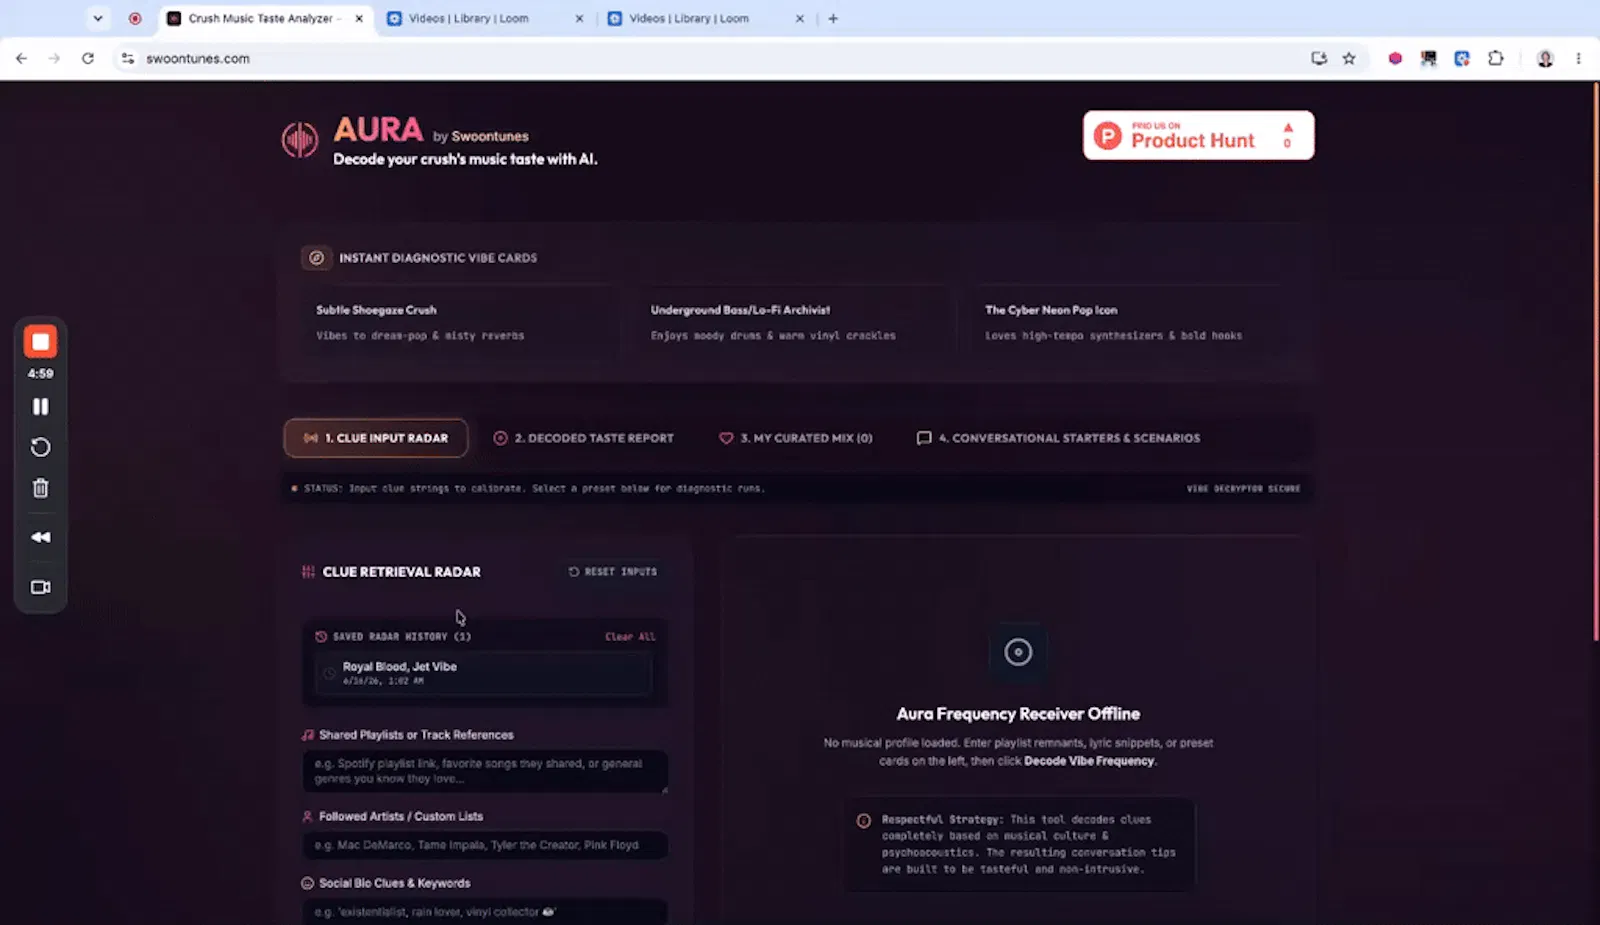The width and height of the screenshot is (1600, 925).
Task: Pause the Loom recording
Action: click(40, 406)
